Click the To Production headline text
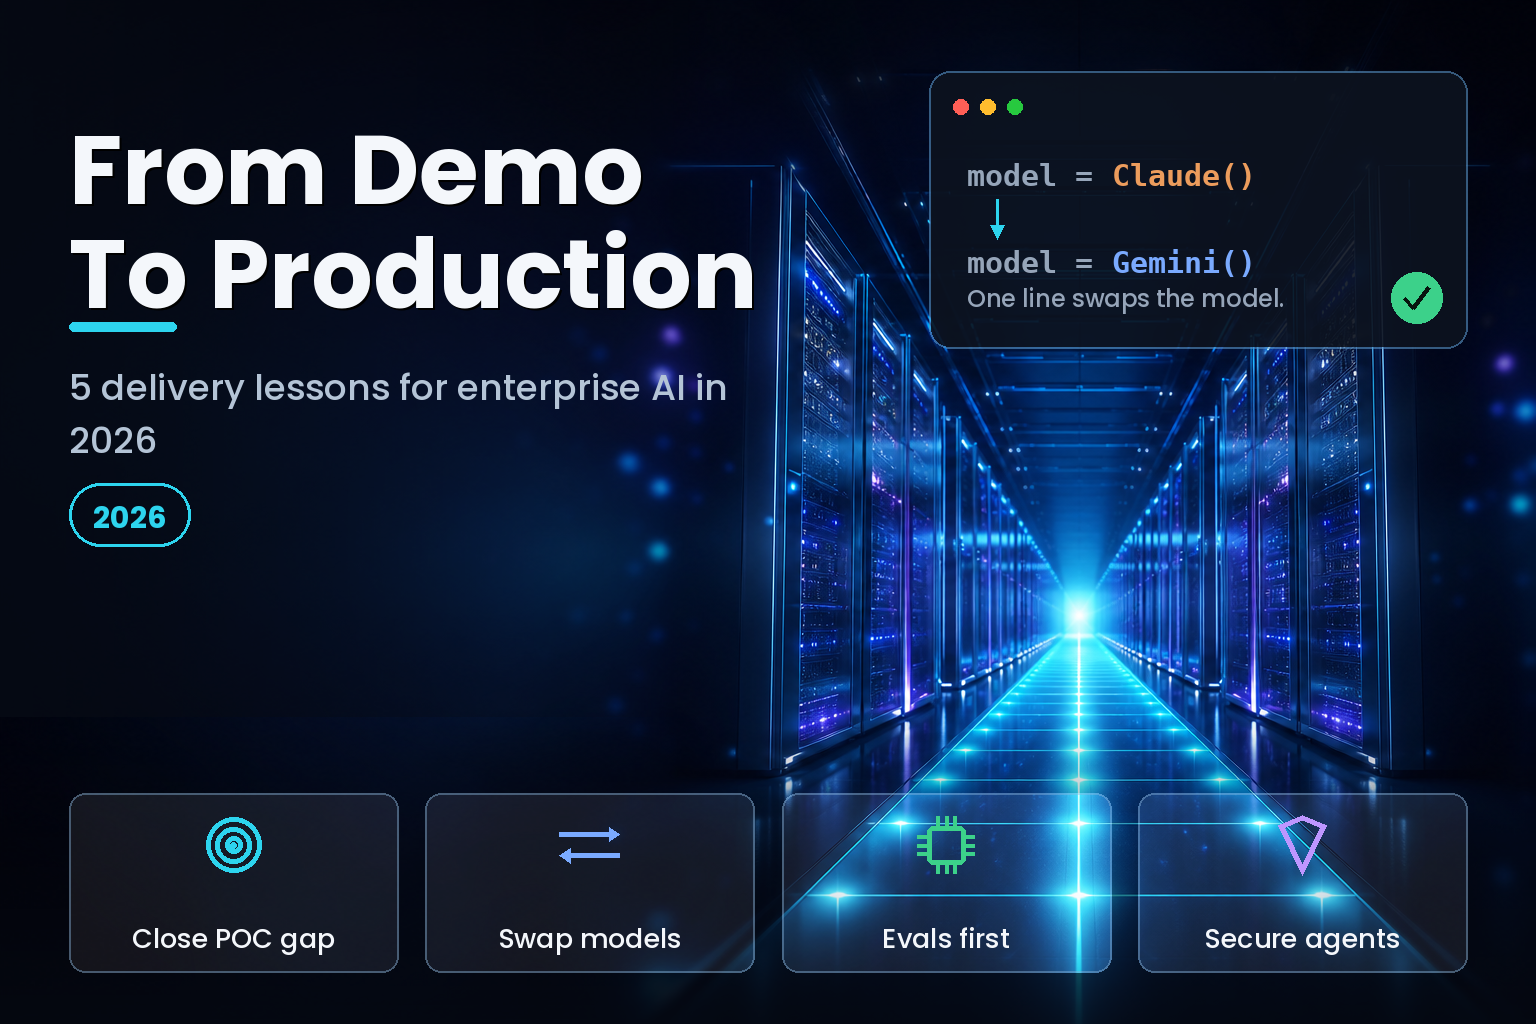The image size is (1536, 1024). tap(412, 274)
